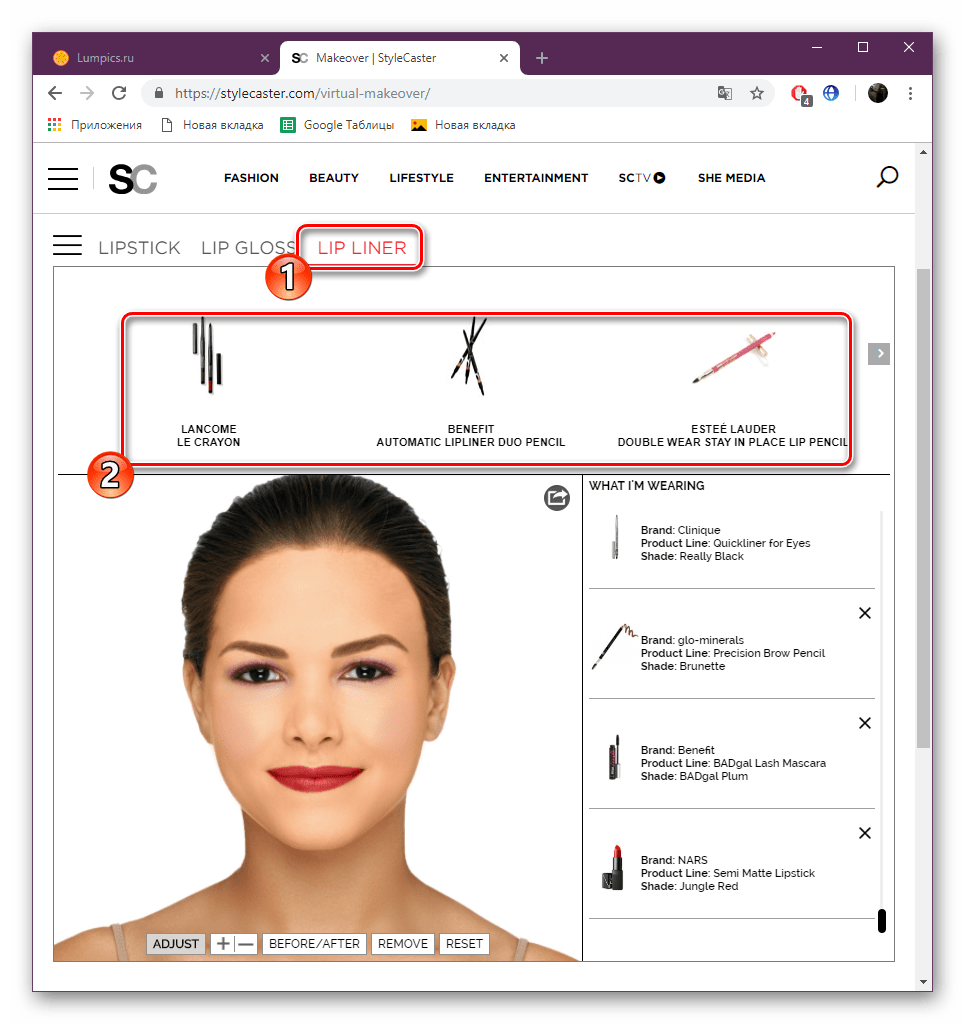
Task: Choose Benefit Automatic Lipliner Duo Pencil
Action: (471, 382)
